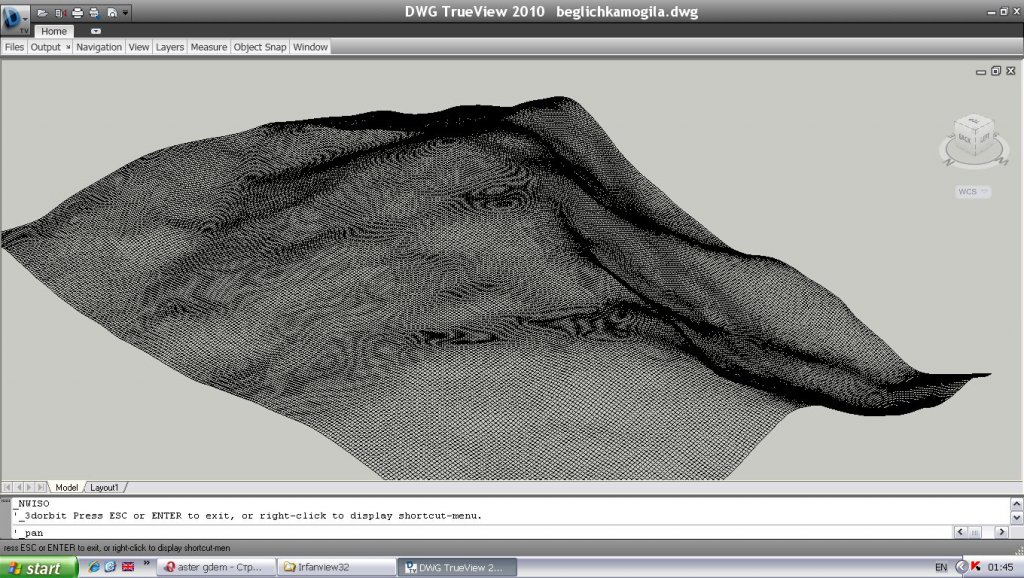Click the Plot printer icon
The width and height of the screenshot is (1024, 578).
77,13
